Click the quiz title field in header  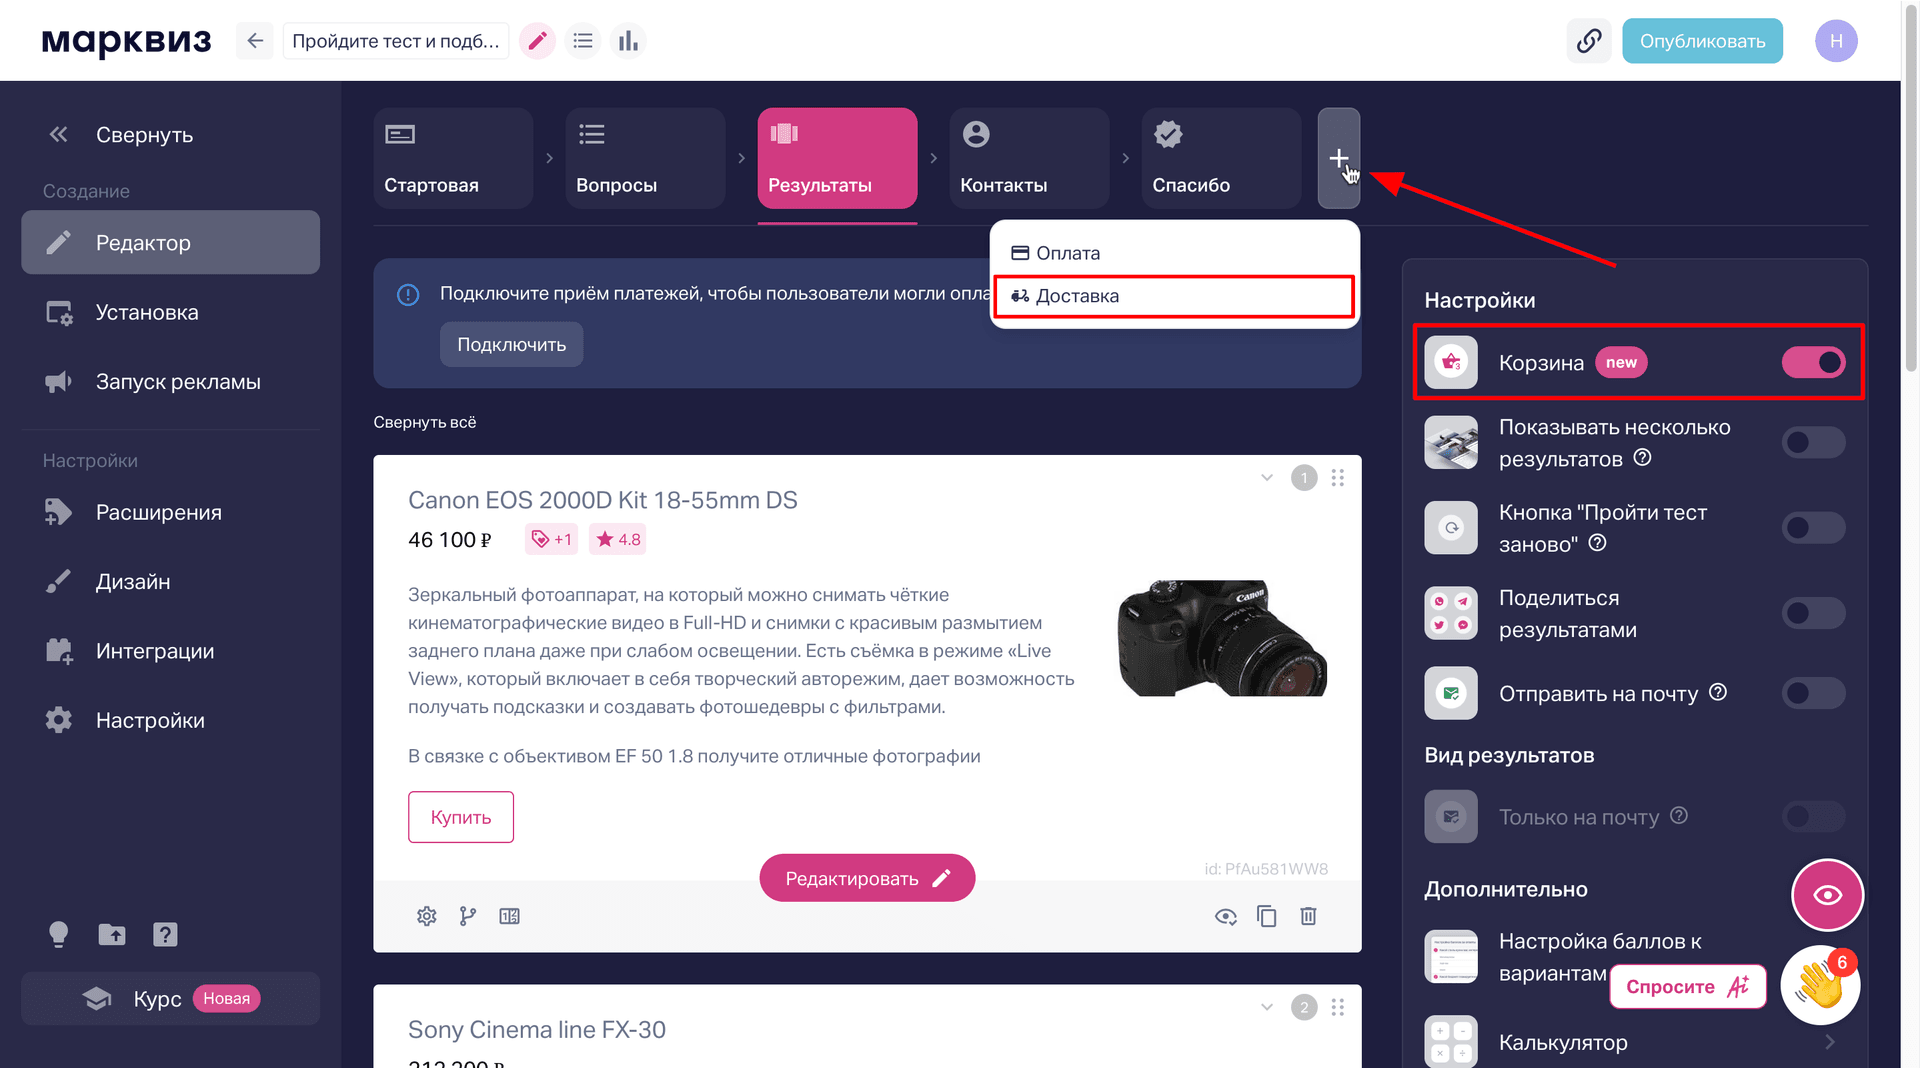click(x=396, y=41)
